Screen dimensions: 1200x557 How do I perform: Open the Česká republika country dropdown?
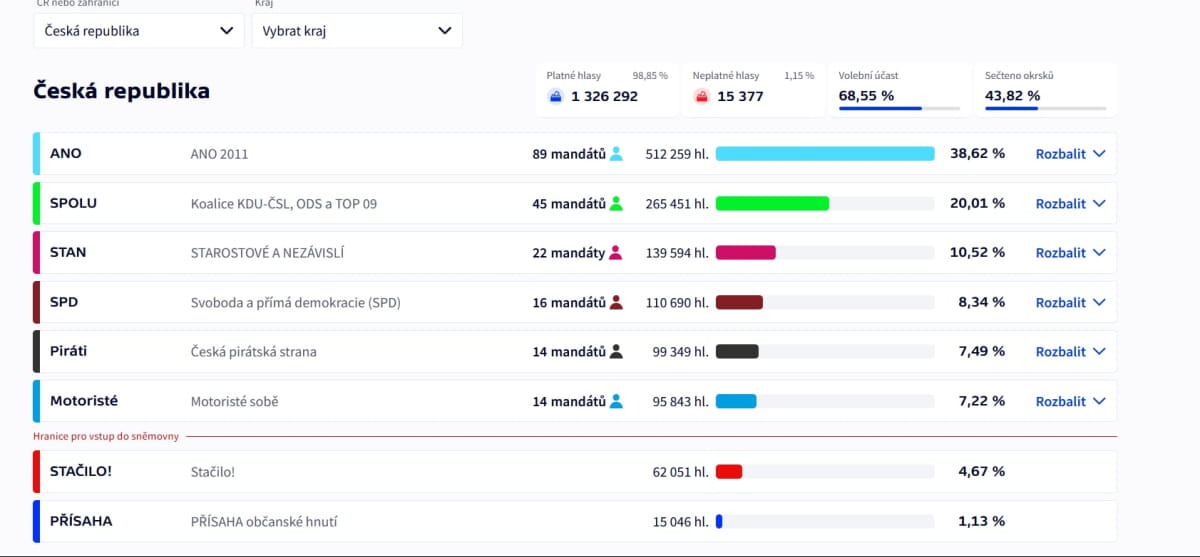click(x=138, y=31)
